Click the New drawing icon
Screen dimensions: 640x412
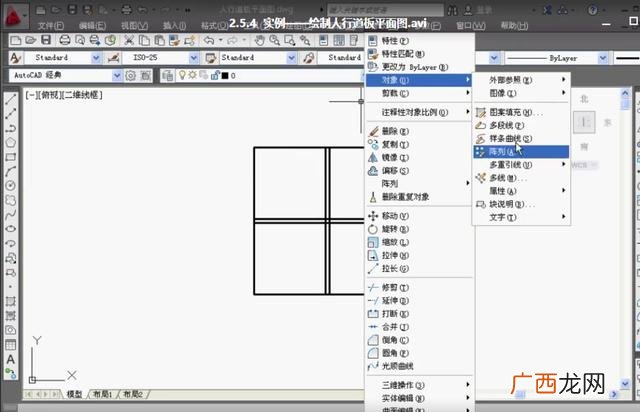pyautogui.click(x=16, y=40)
